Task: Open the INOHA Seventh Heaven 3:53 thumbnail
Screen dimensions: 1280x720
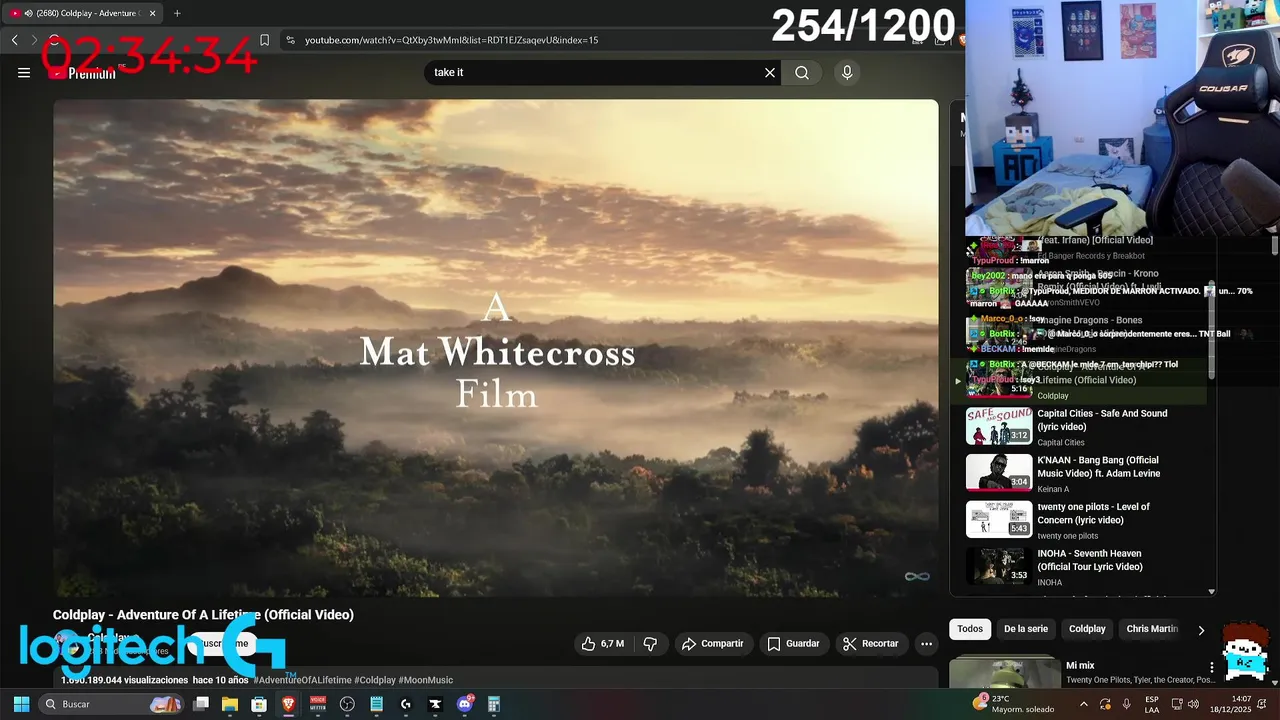Action: (999, 566)
